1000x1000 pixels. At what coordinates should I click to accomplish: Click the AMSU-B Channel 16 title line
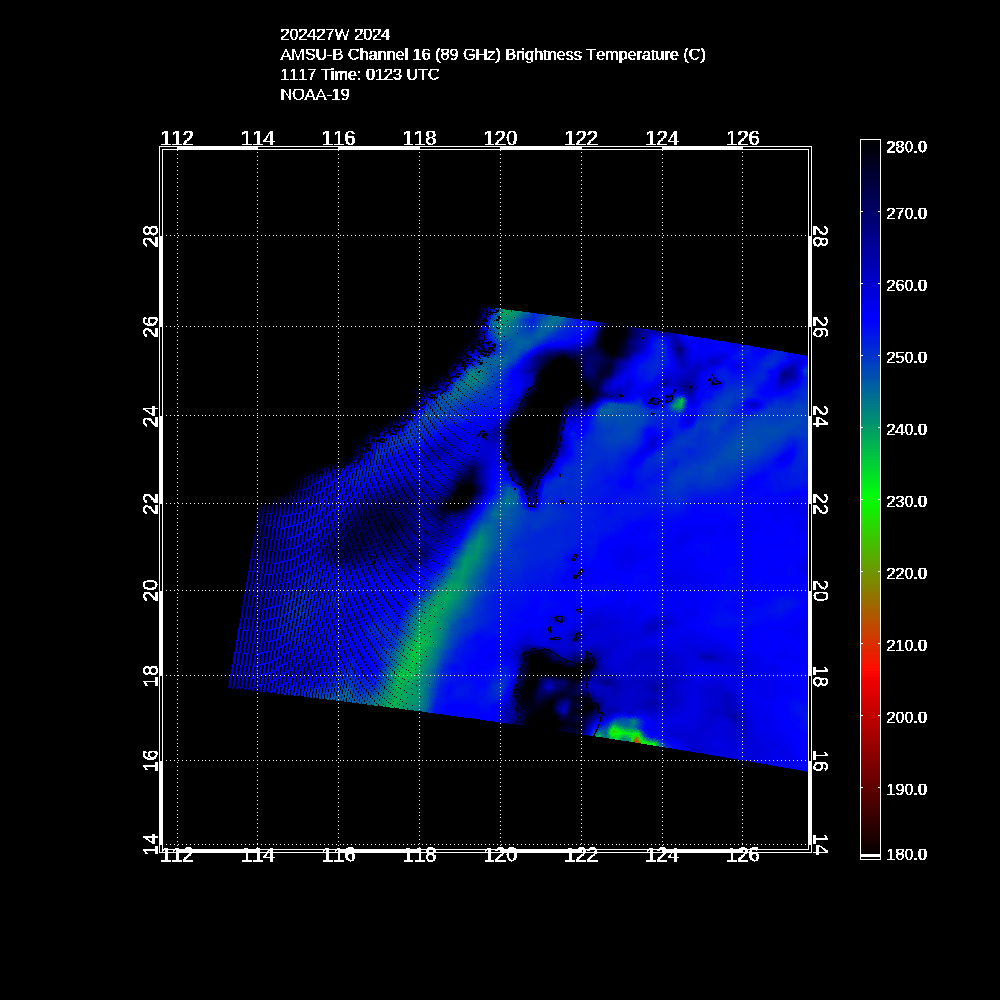click(492, 55)
